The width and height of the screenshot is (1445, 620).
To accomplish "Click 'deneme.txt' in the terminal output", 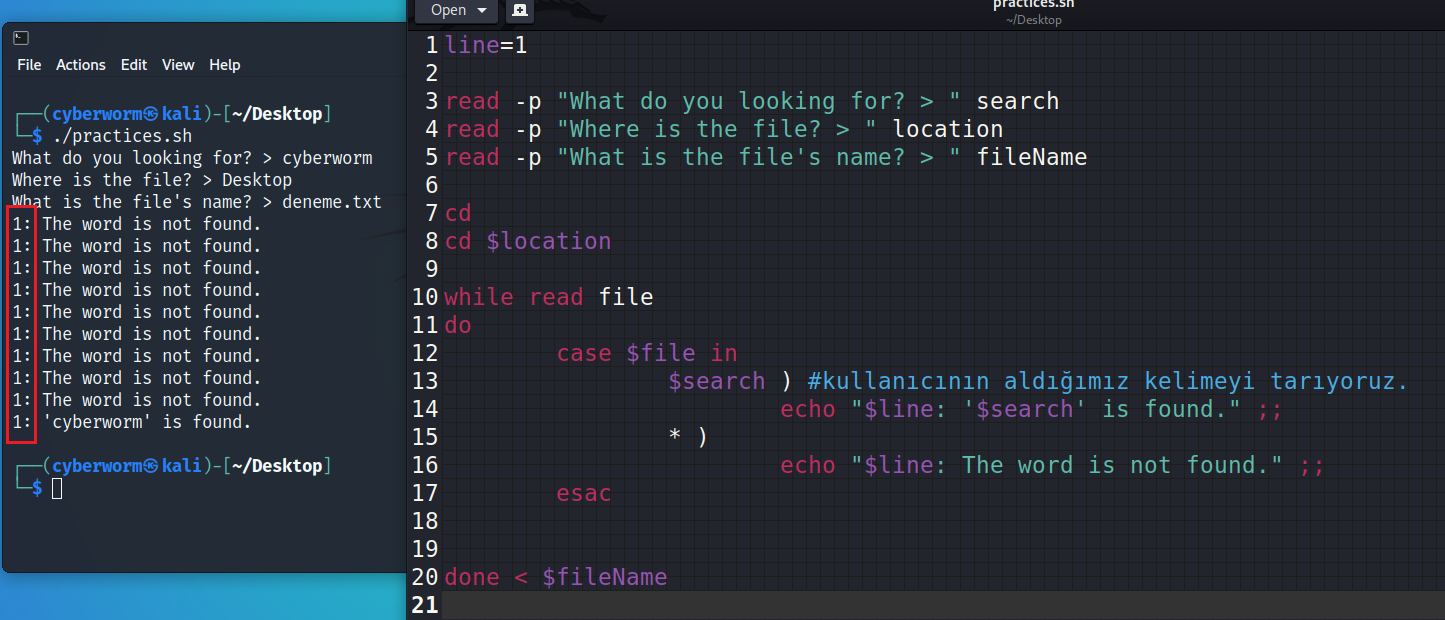I will 331,202.
